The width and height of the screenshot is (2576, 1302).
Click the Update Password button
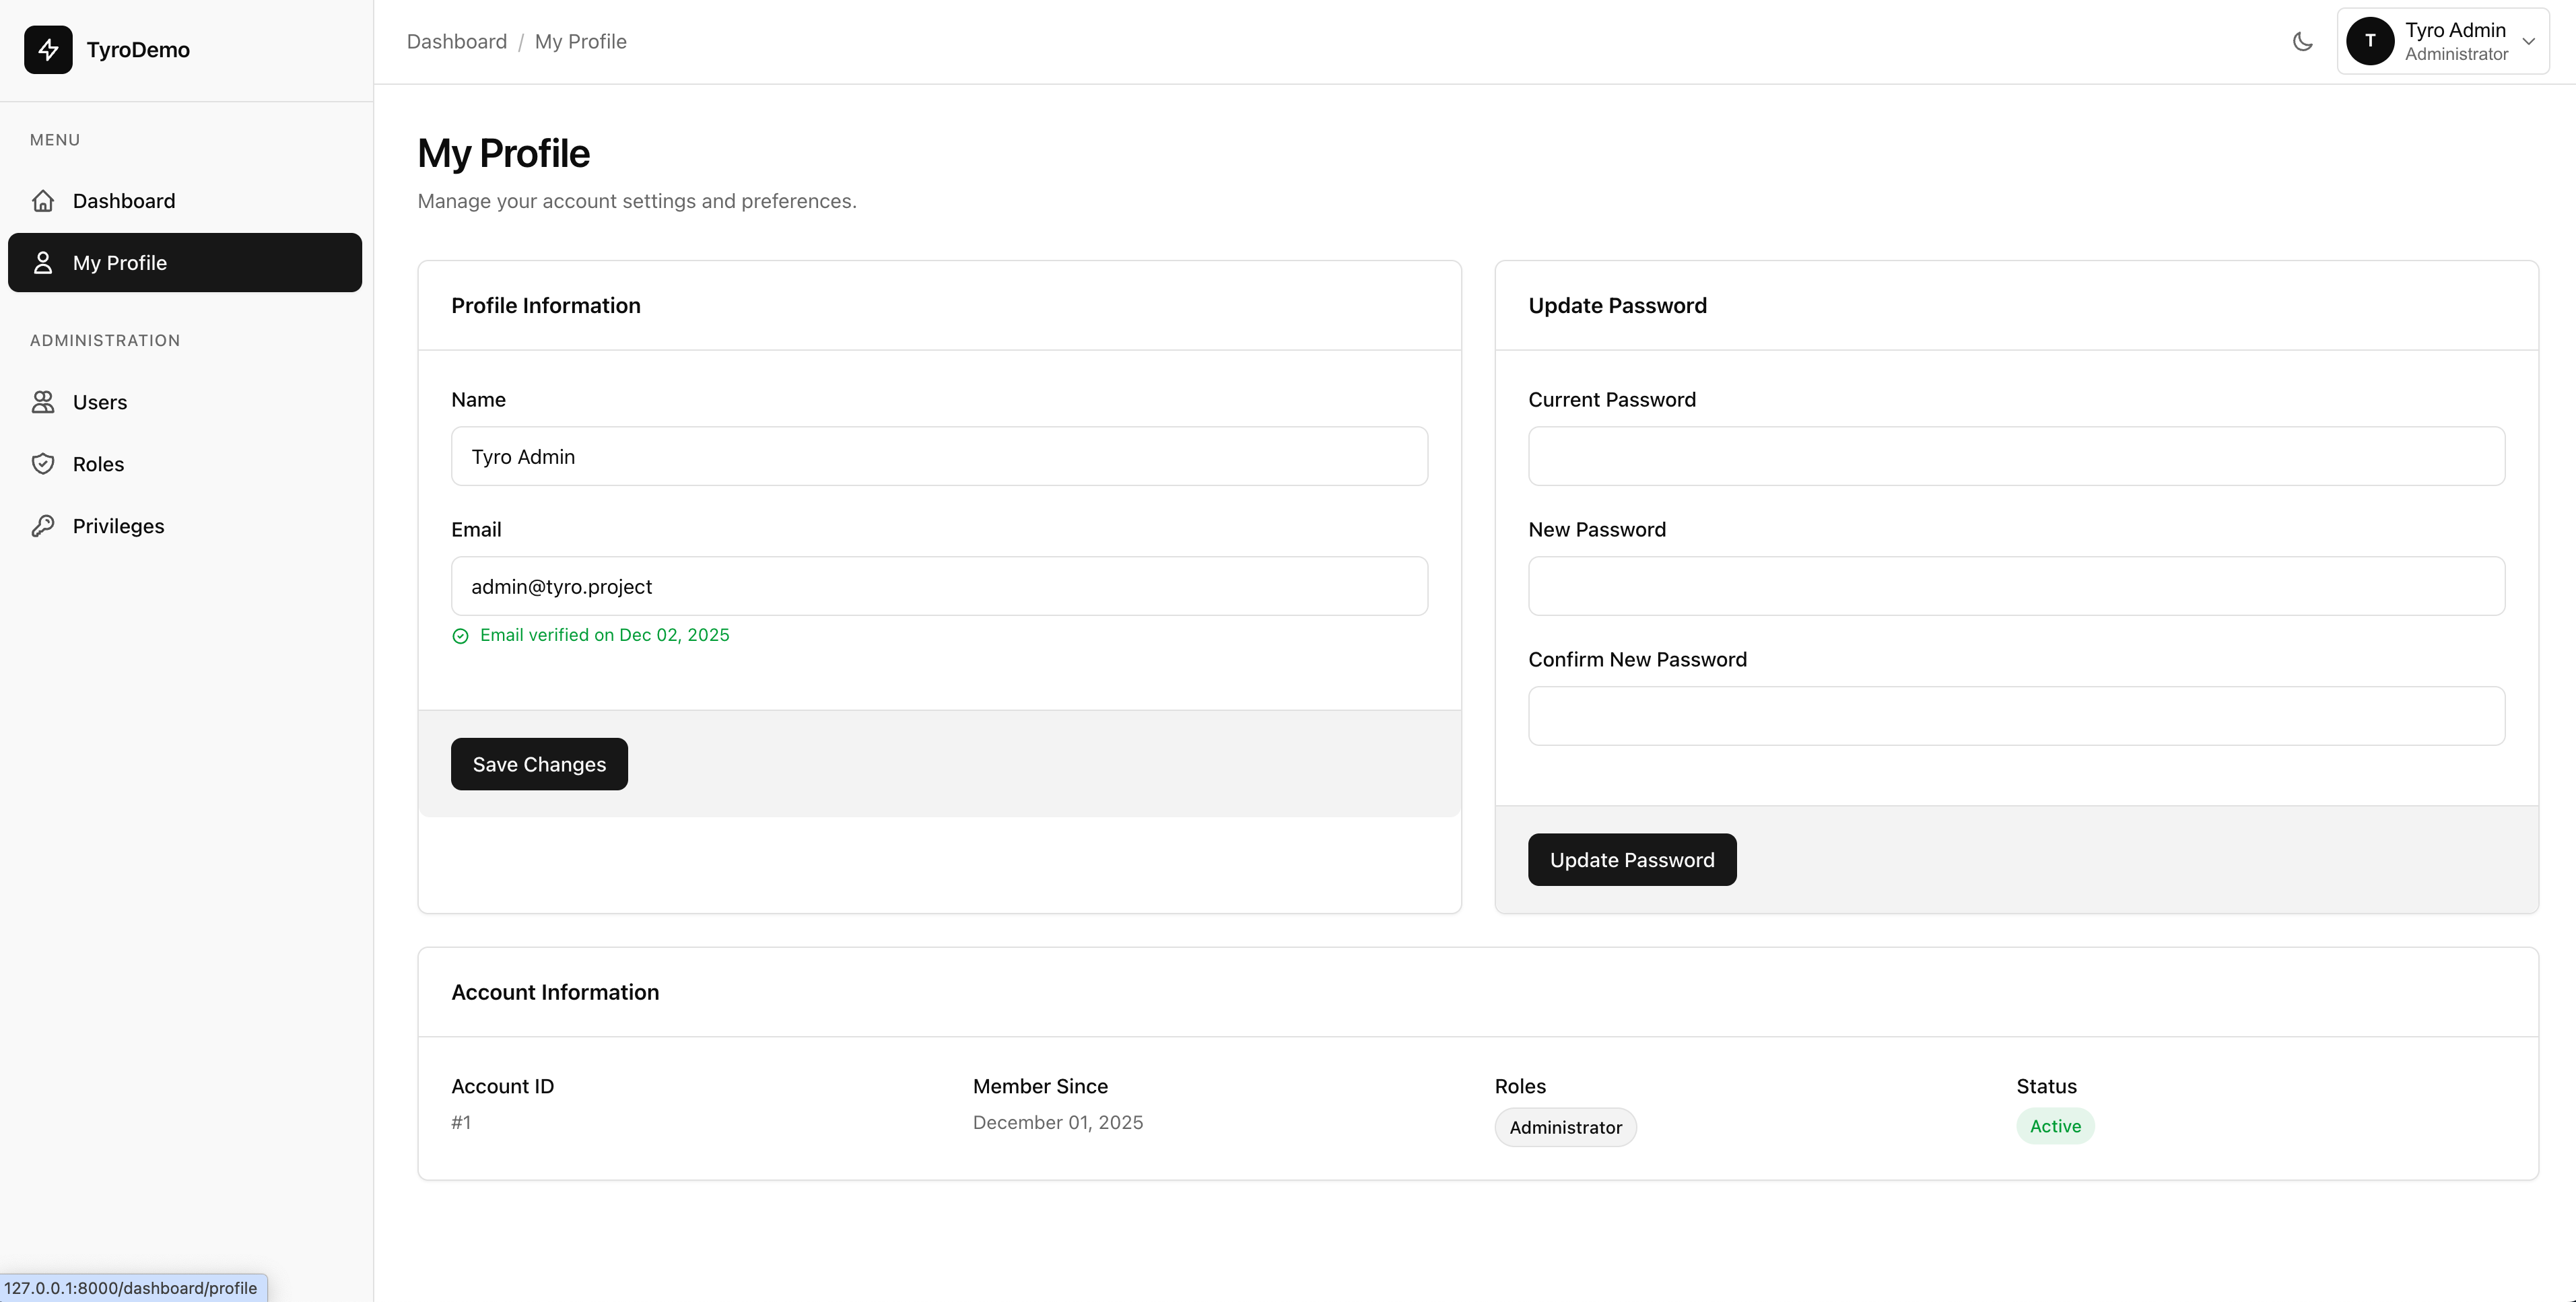pos(1631,860)
